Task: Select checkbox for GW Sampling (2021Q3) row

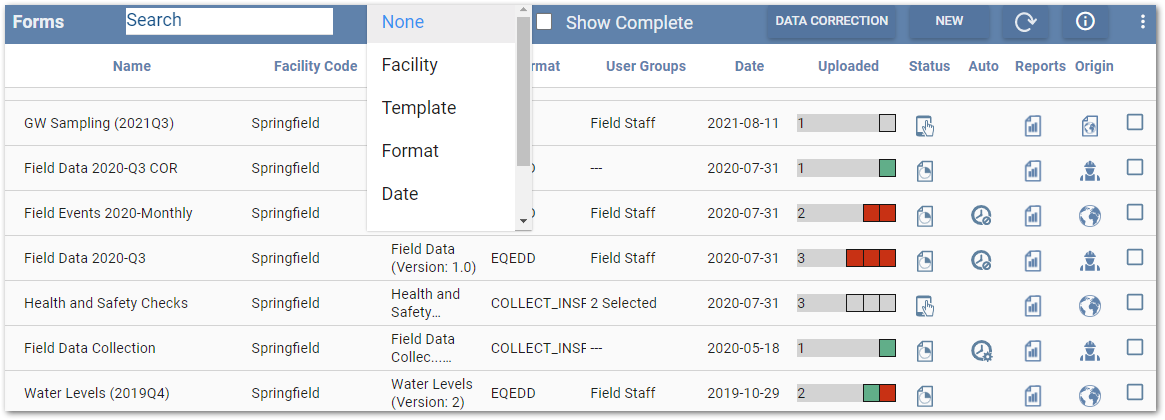Action: tap(1135, 122)
